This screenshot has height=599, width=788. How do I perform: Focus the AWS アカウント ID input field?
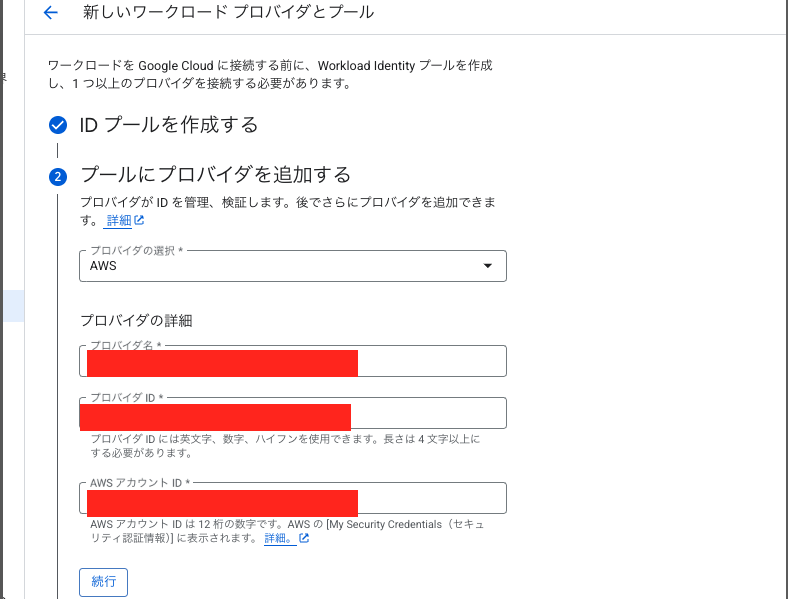[x=292, y=498]
